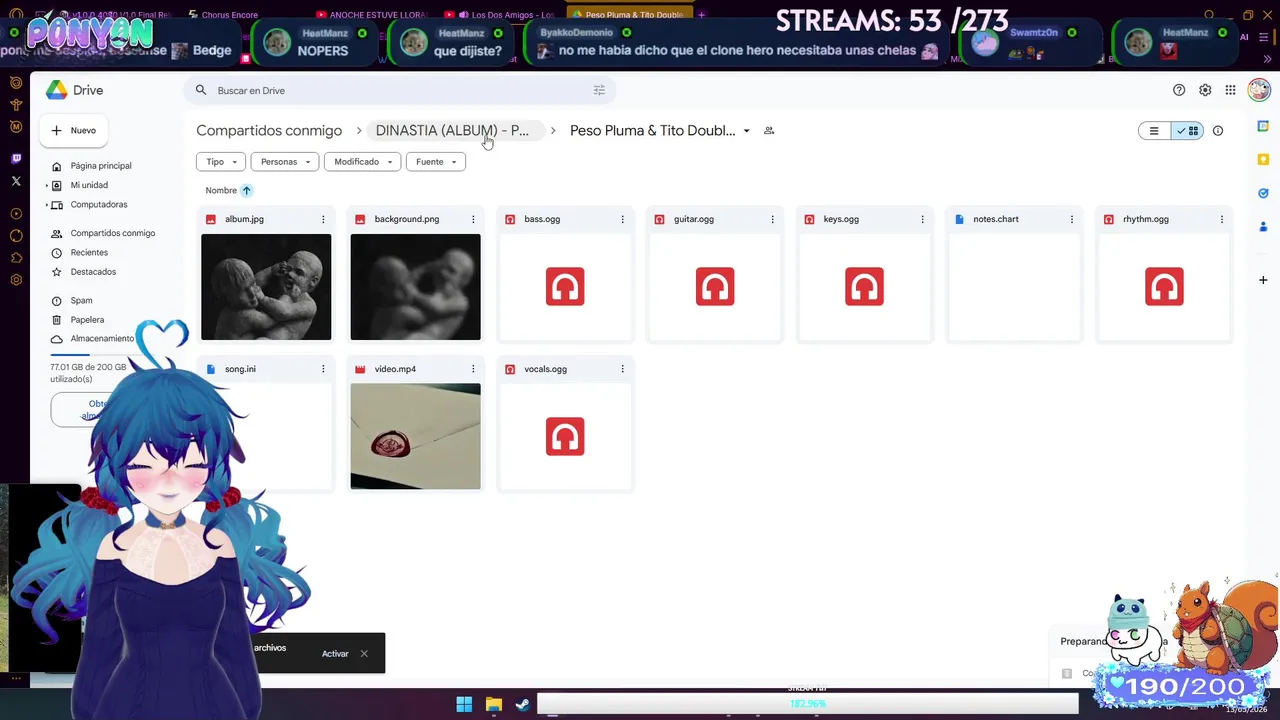Switch to the ANOCHE ESTUVE LLORA browser tab
The width and height of the screenshot is (1280, 720).
pyautogui.click(x=371, y=15)
